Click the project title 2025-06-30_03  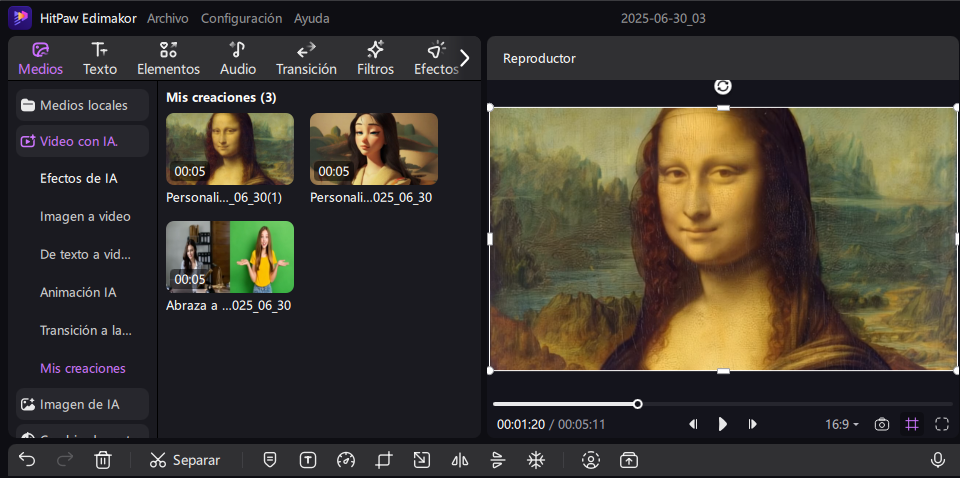coord(663,18)
